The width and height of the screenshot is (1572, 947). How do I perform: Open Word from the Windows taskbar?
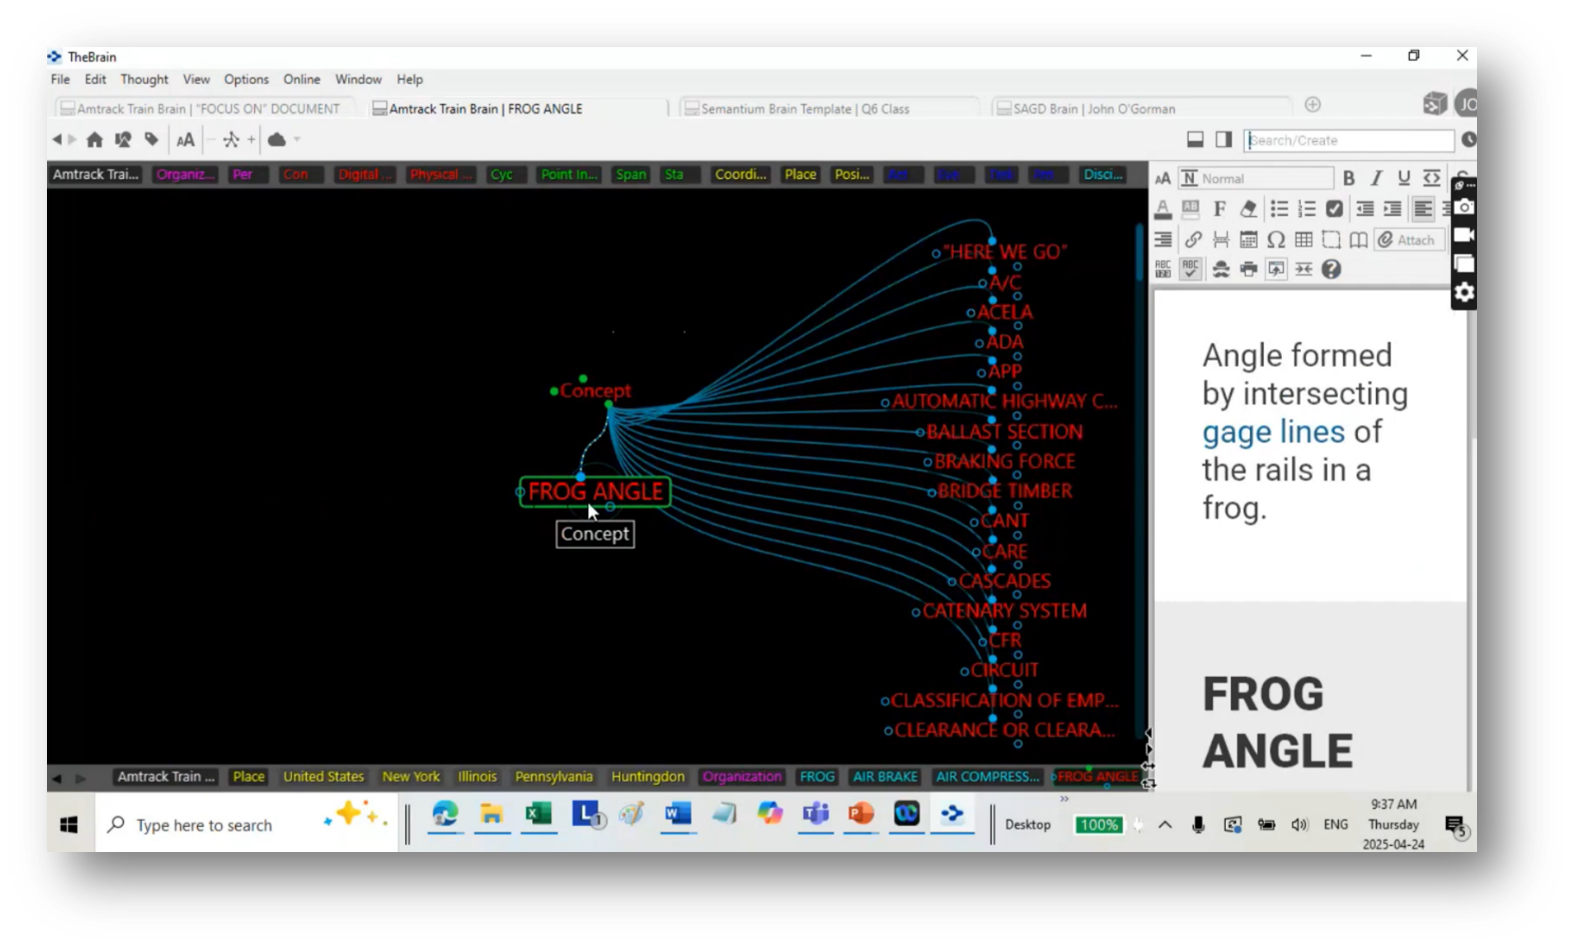[x=677, y=815]
